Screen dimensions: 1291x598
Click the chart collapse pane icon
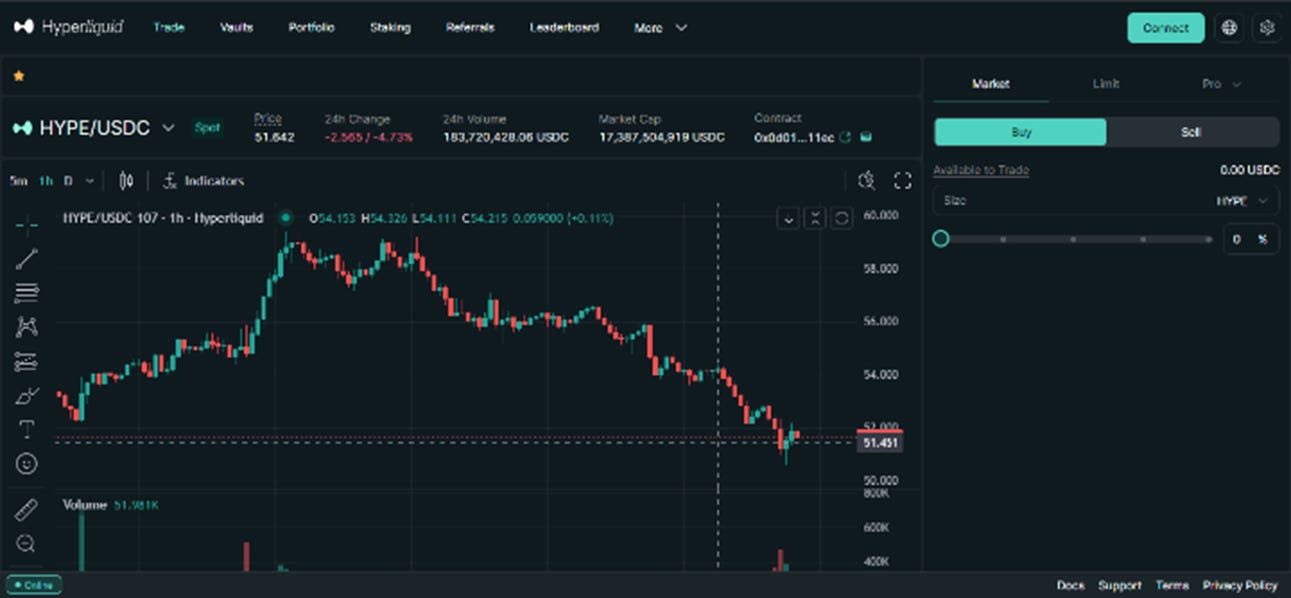click(x=815, y=218)
